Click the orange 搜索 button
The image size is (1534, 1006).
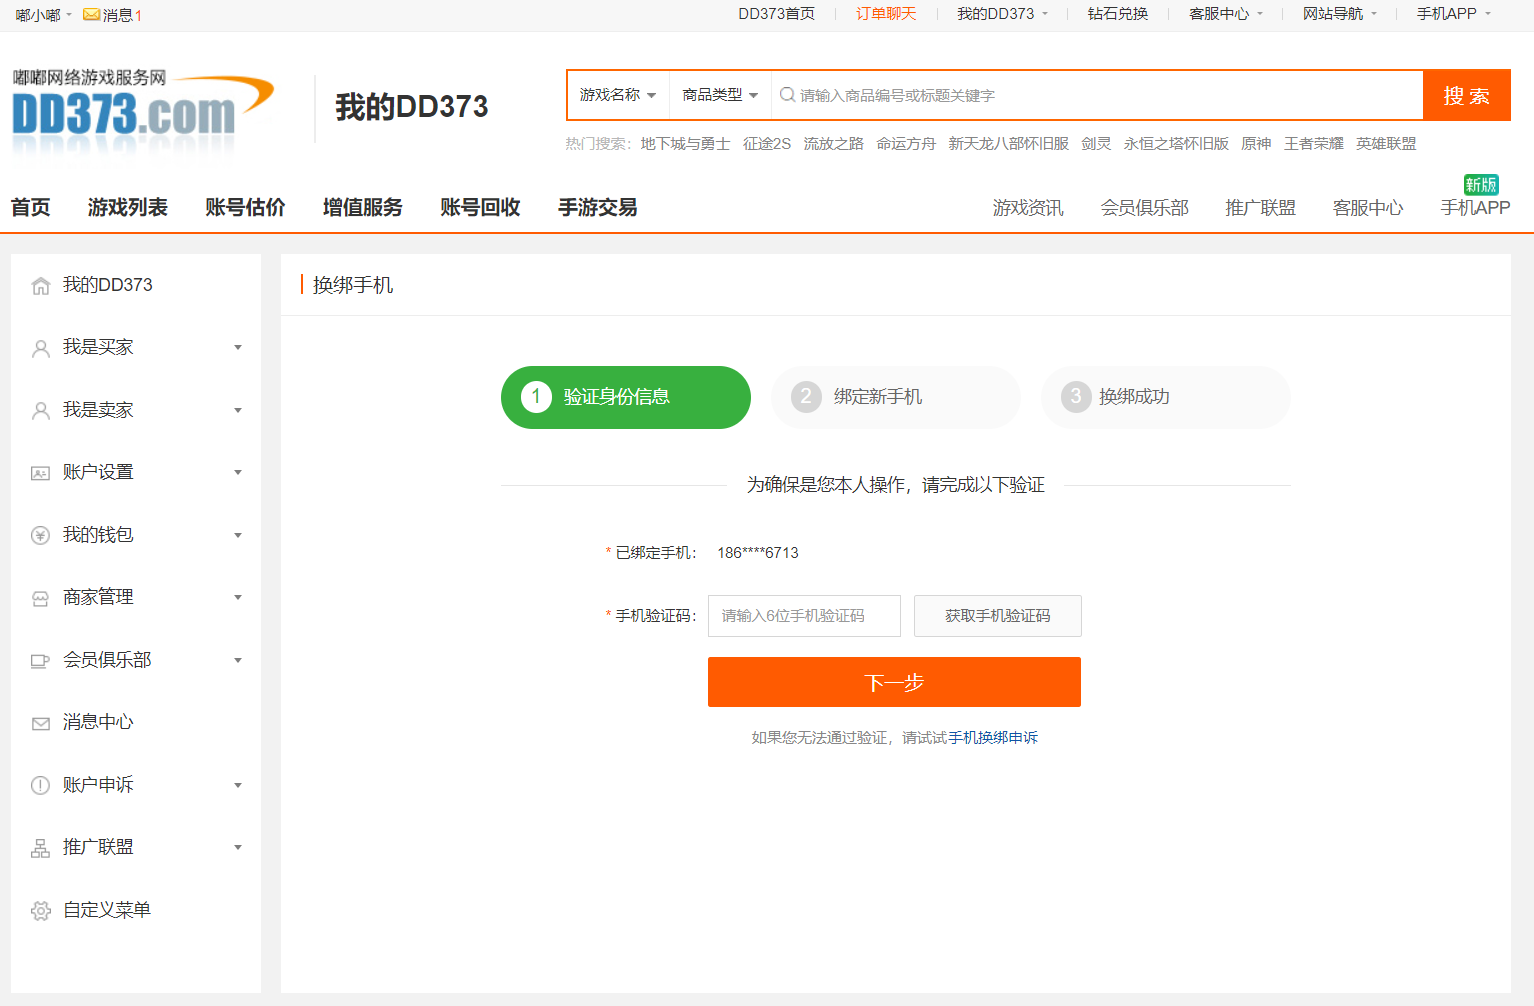click(1466, 95)
